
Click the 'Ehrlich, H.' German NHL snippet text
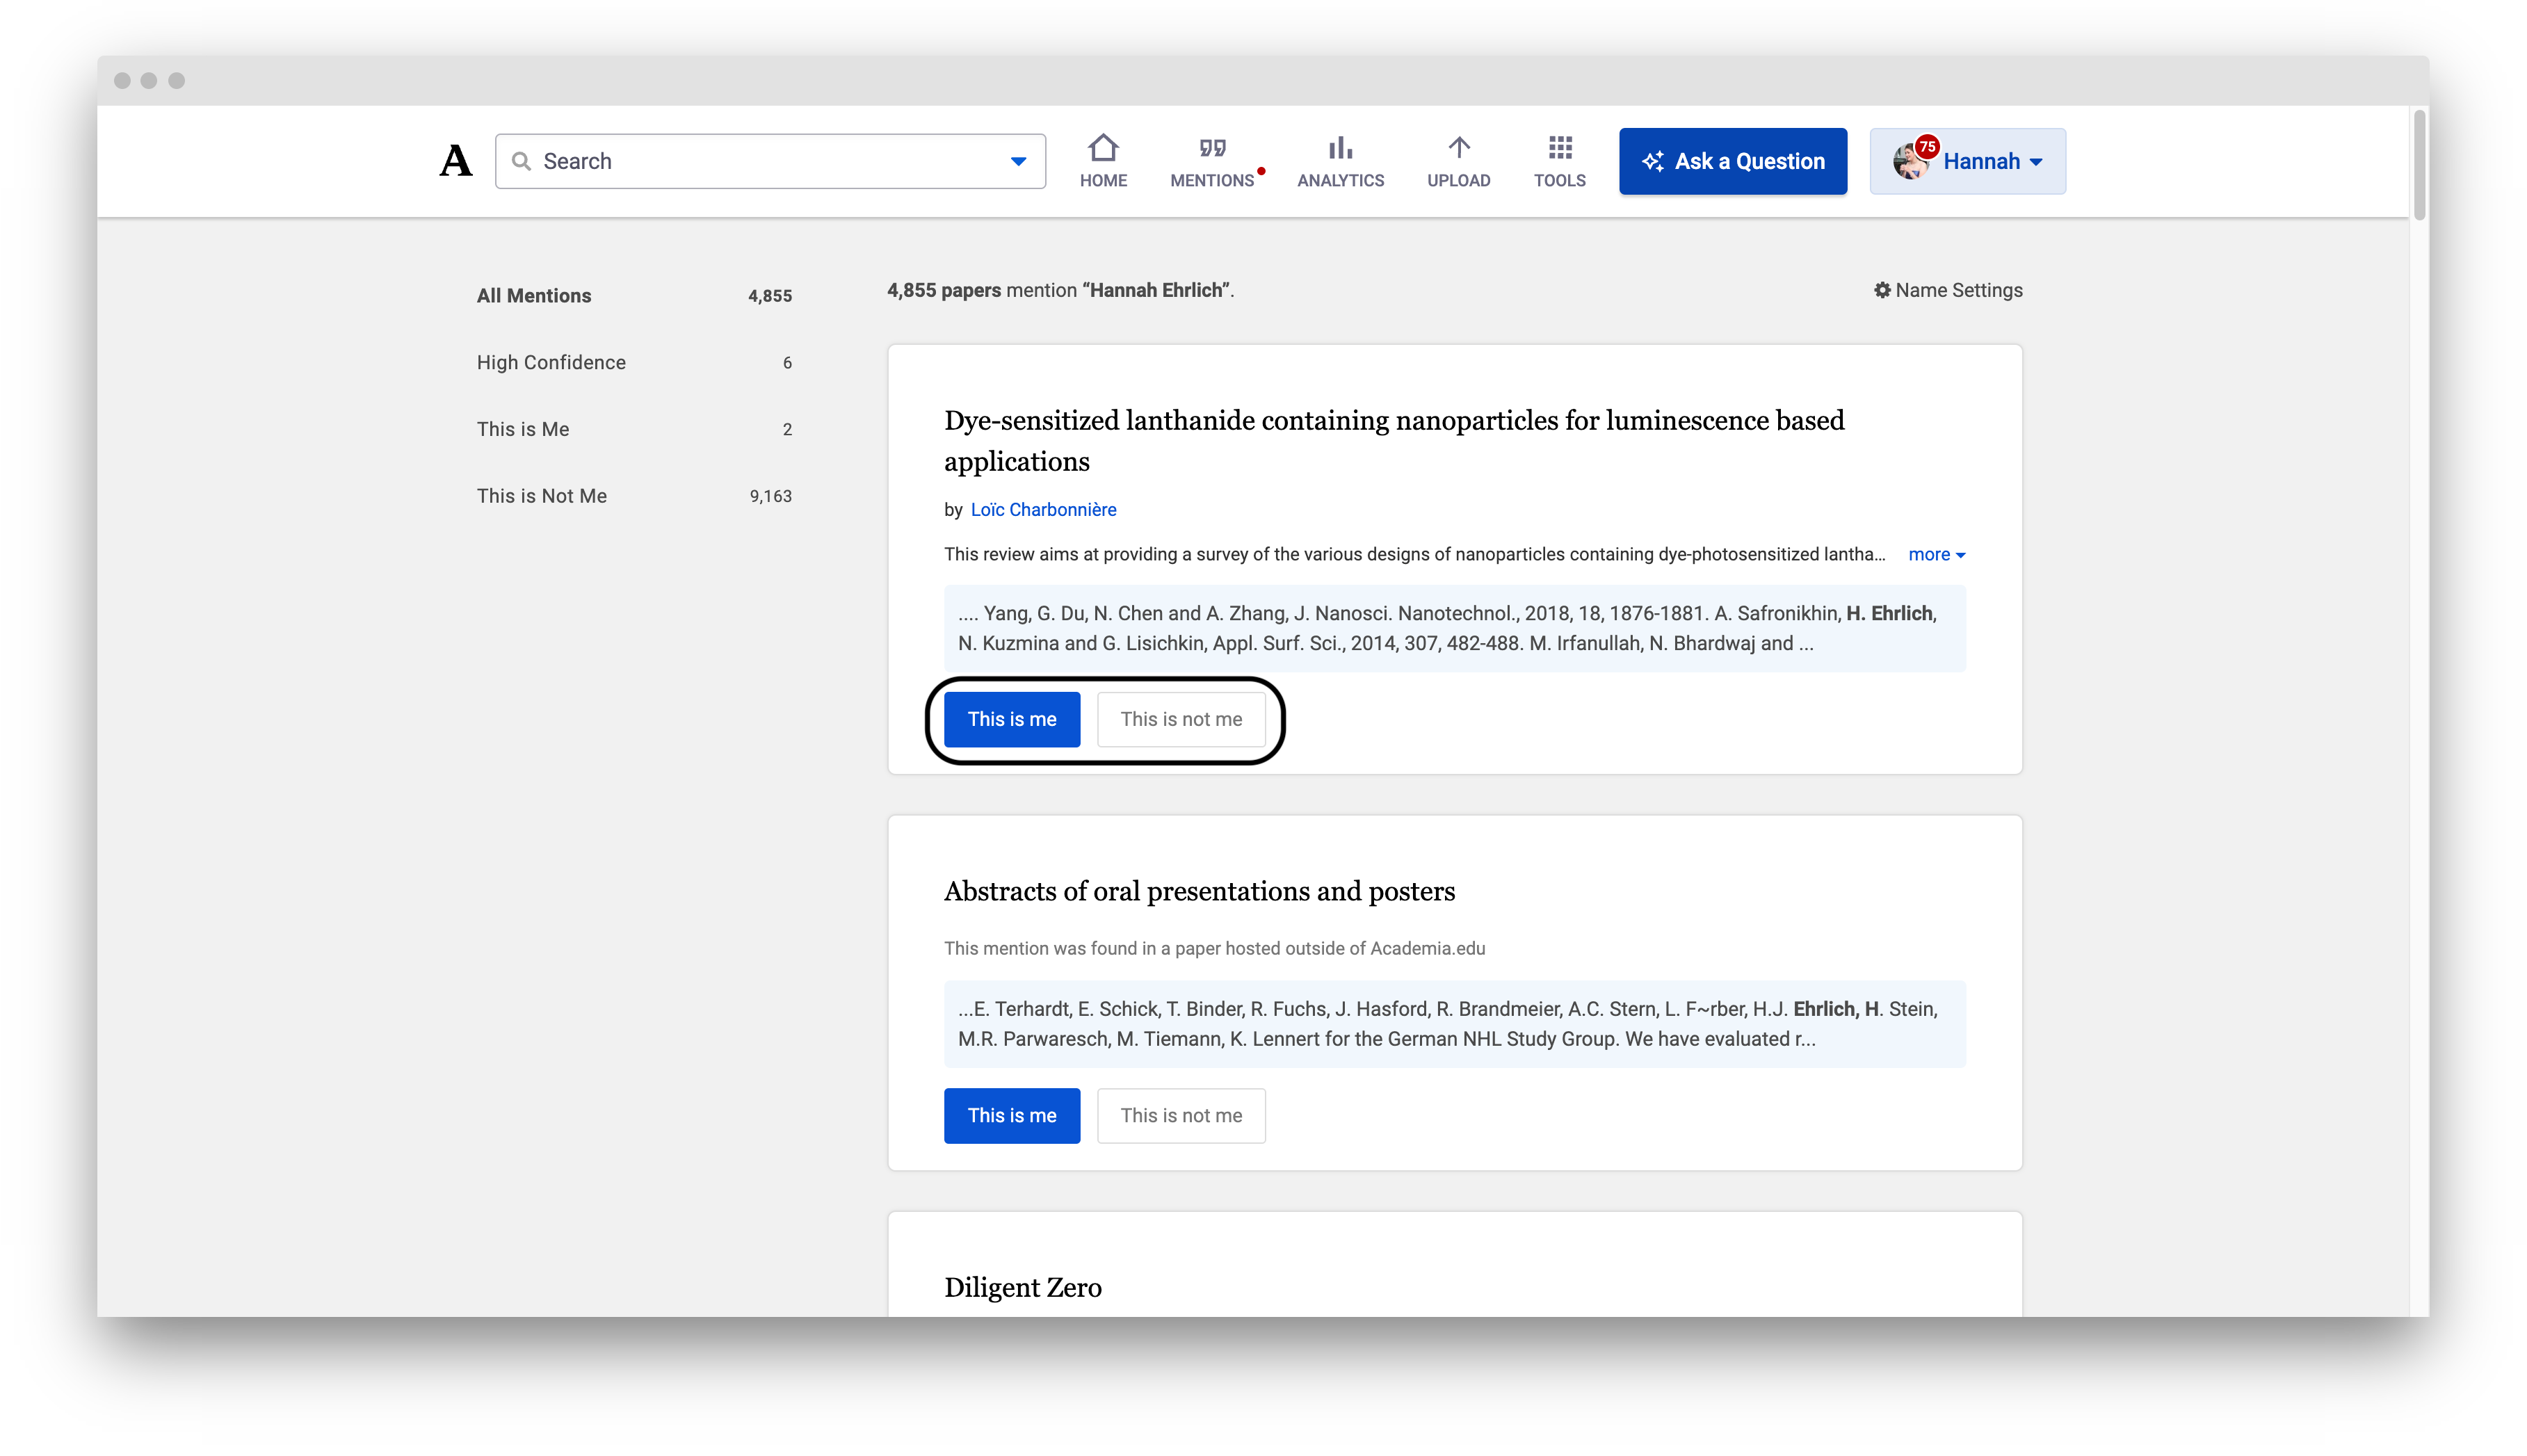point(1454,1024)
